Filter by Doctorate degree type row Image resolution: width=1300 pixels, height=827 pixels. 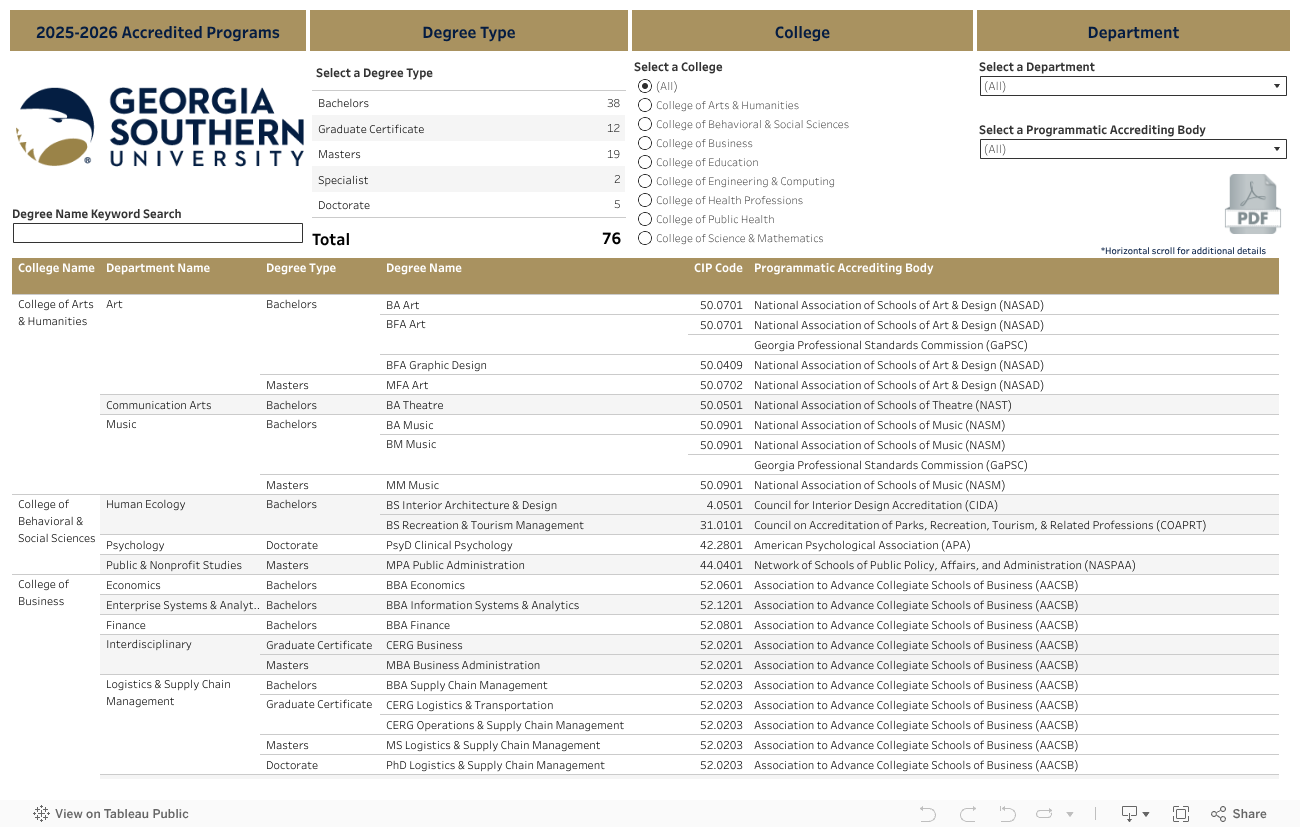[x=468, y=205]
